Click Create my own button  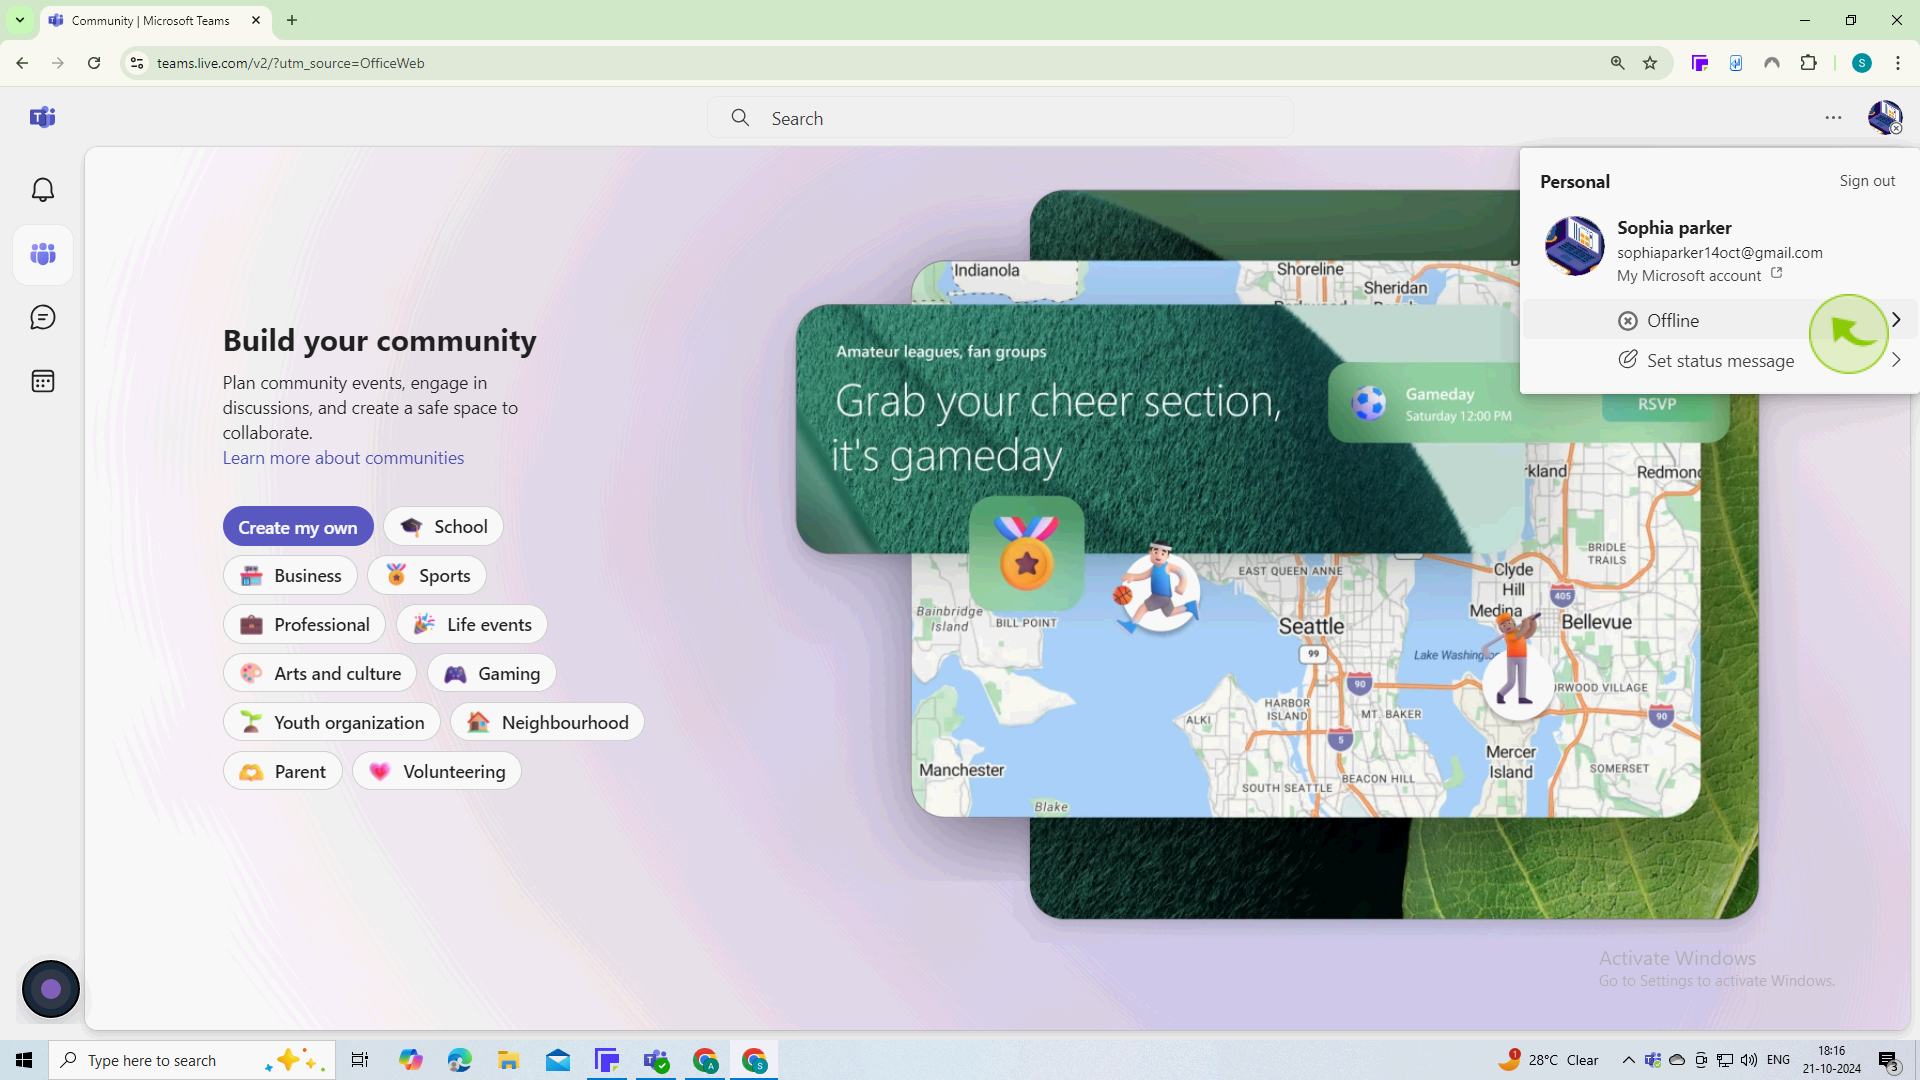(298, 527)
